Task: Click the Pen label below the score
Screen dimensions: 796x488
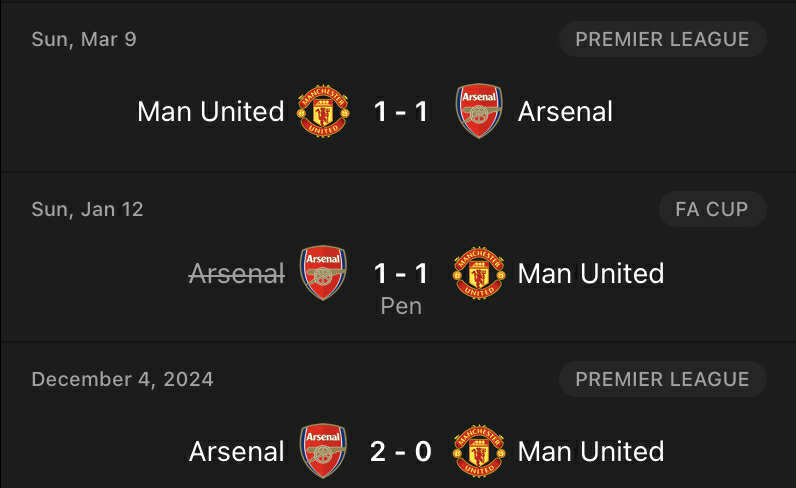Action: click(401, 306)
